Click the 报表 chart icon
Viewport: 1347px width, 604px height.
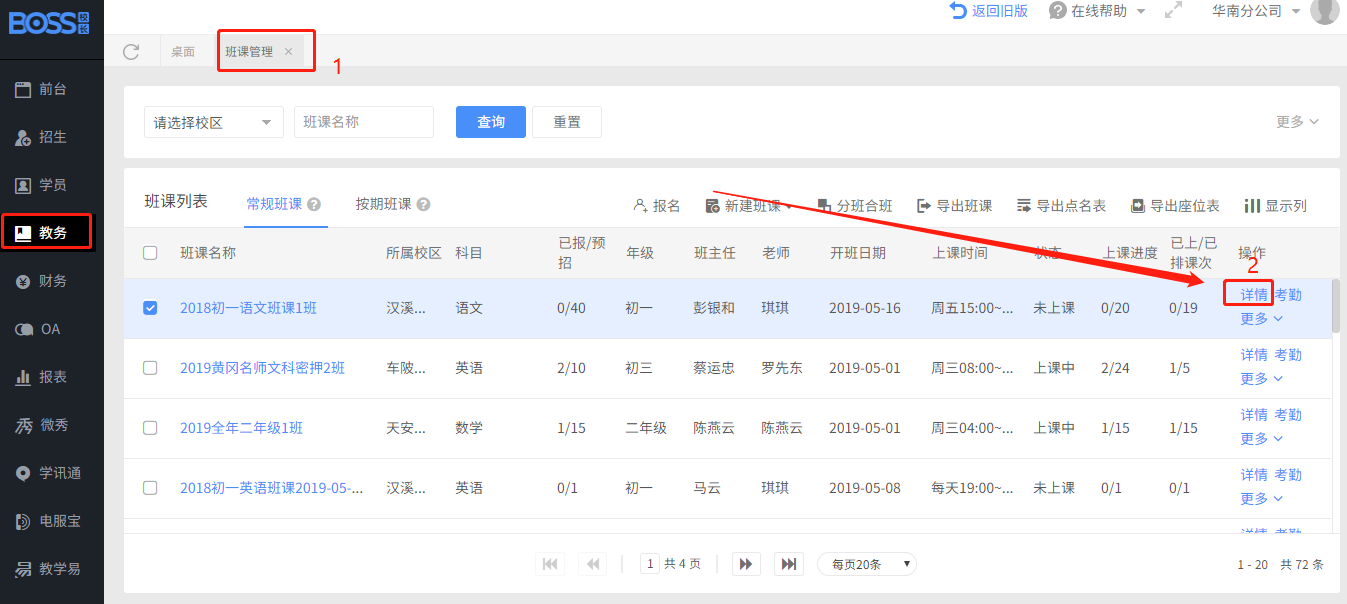pos(23,377)
